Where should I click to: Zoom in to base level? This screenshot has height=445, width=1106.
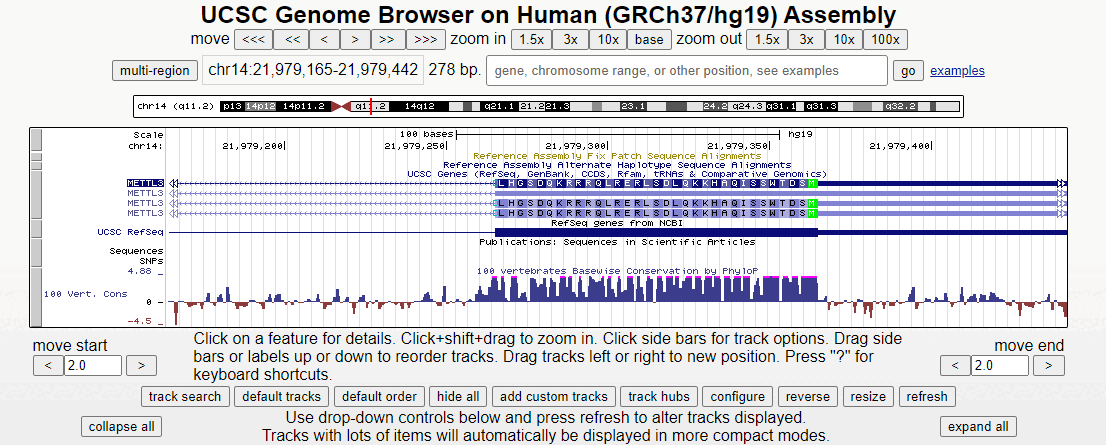coord(649,40)
